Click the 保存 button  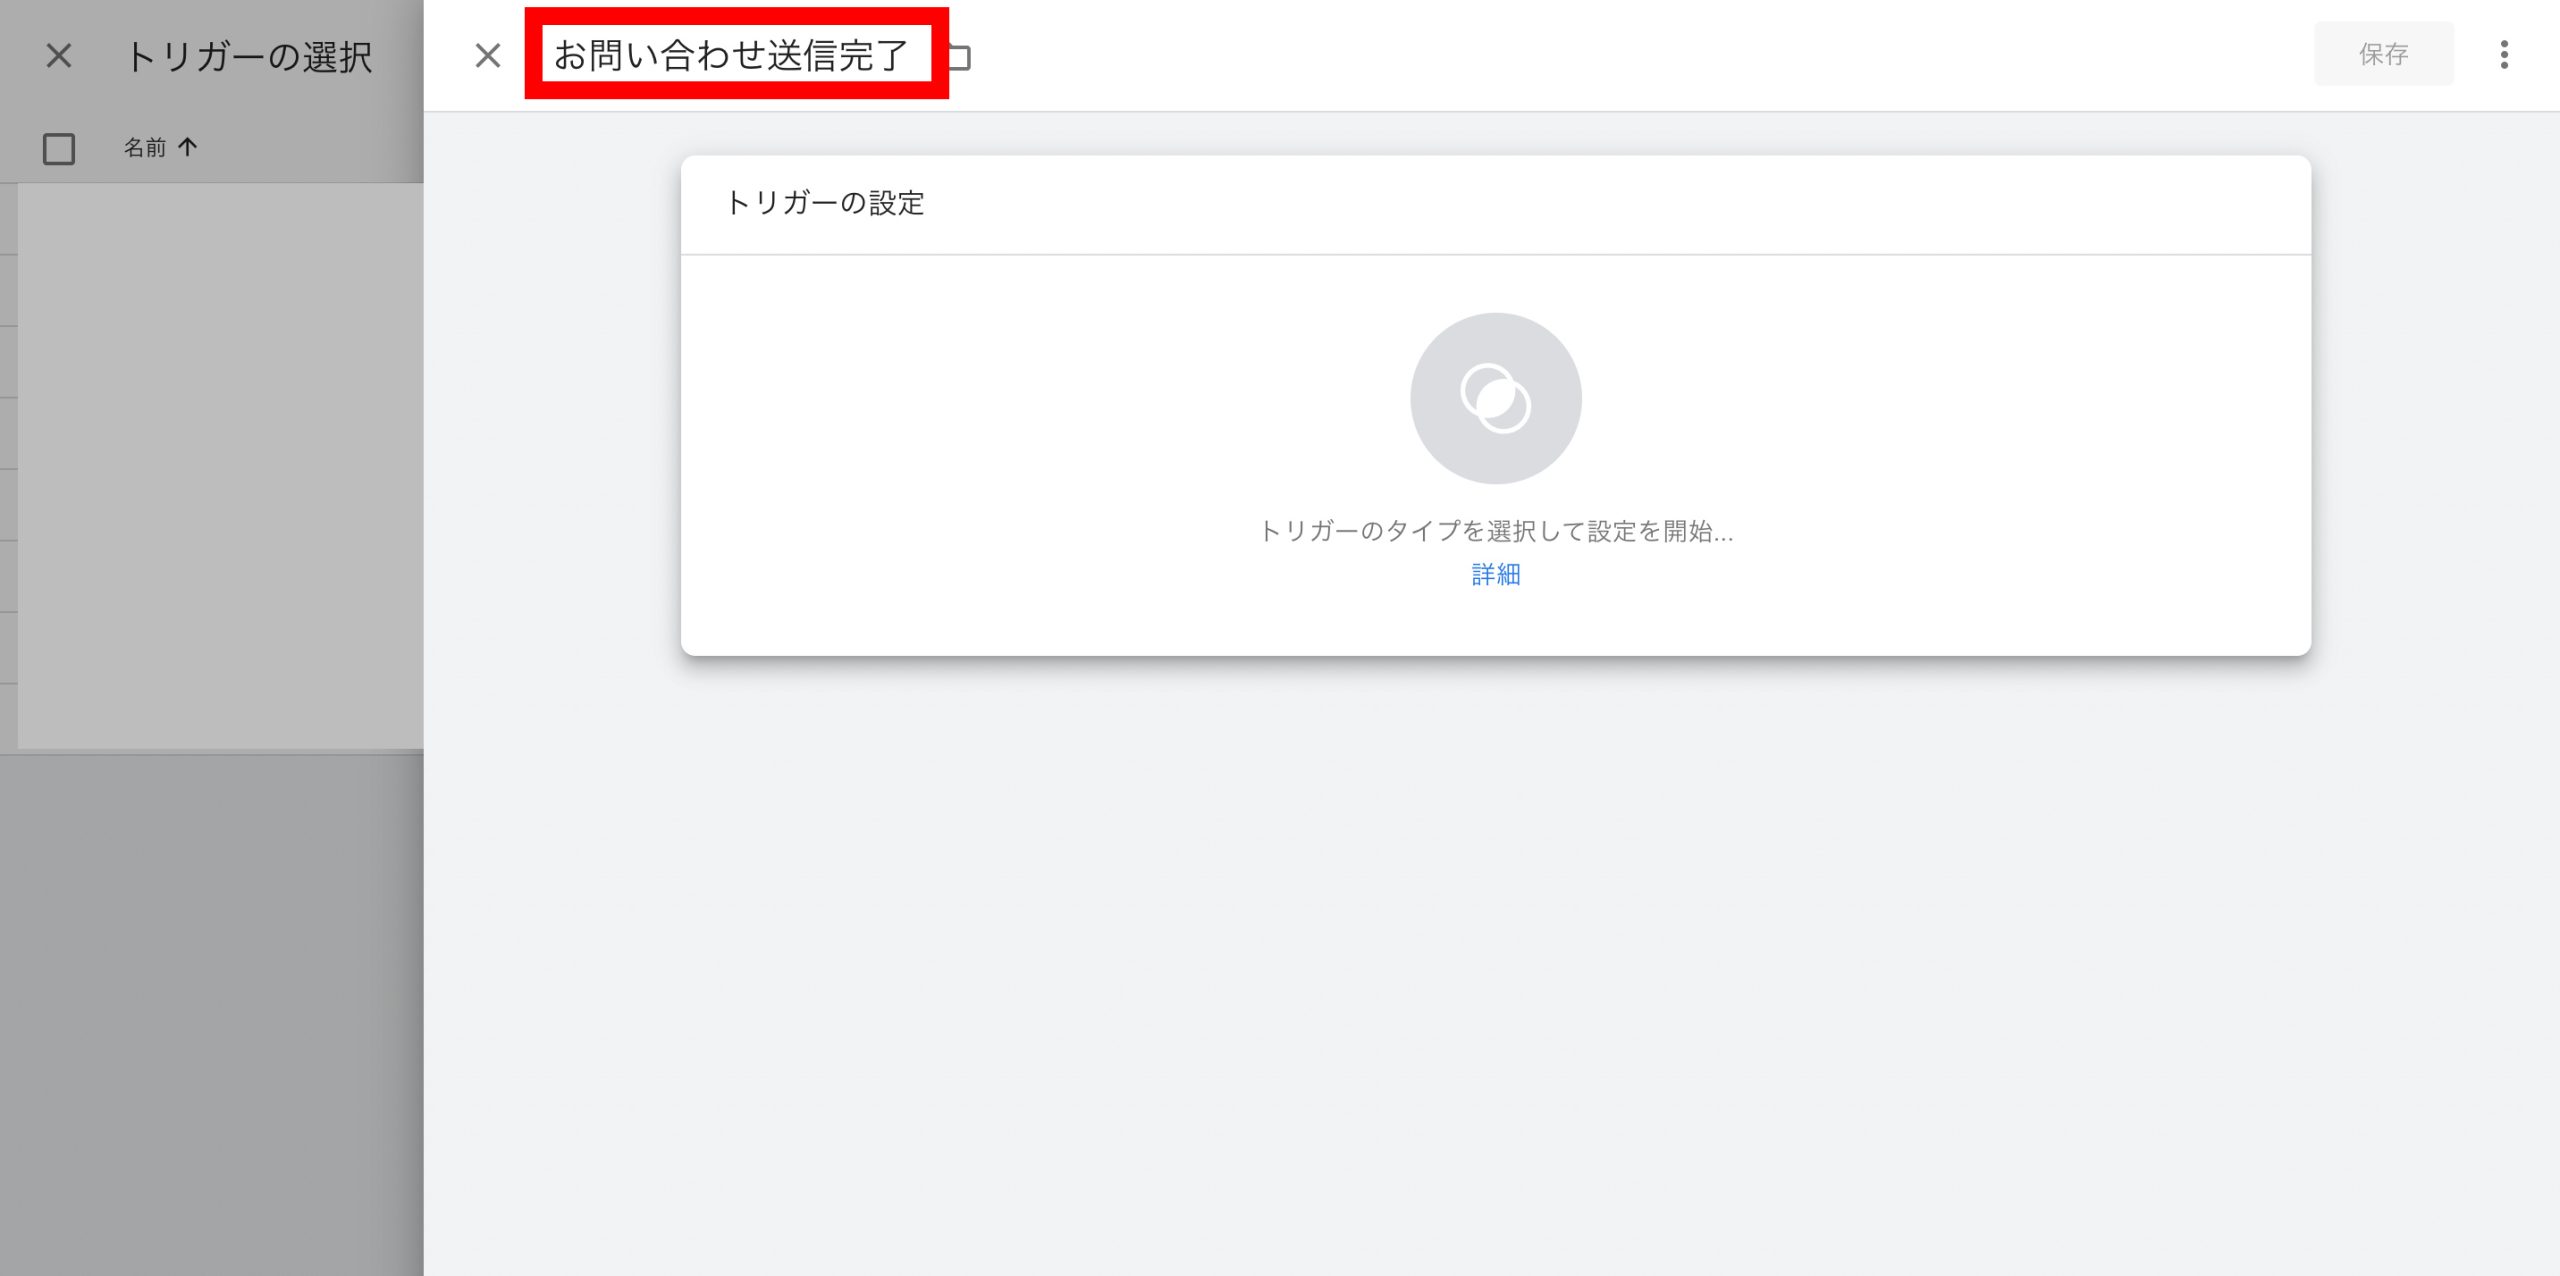2383,54
